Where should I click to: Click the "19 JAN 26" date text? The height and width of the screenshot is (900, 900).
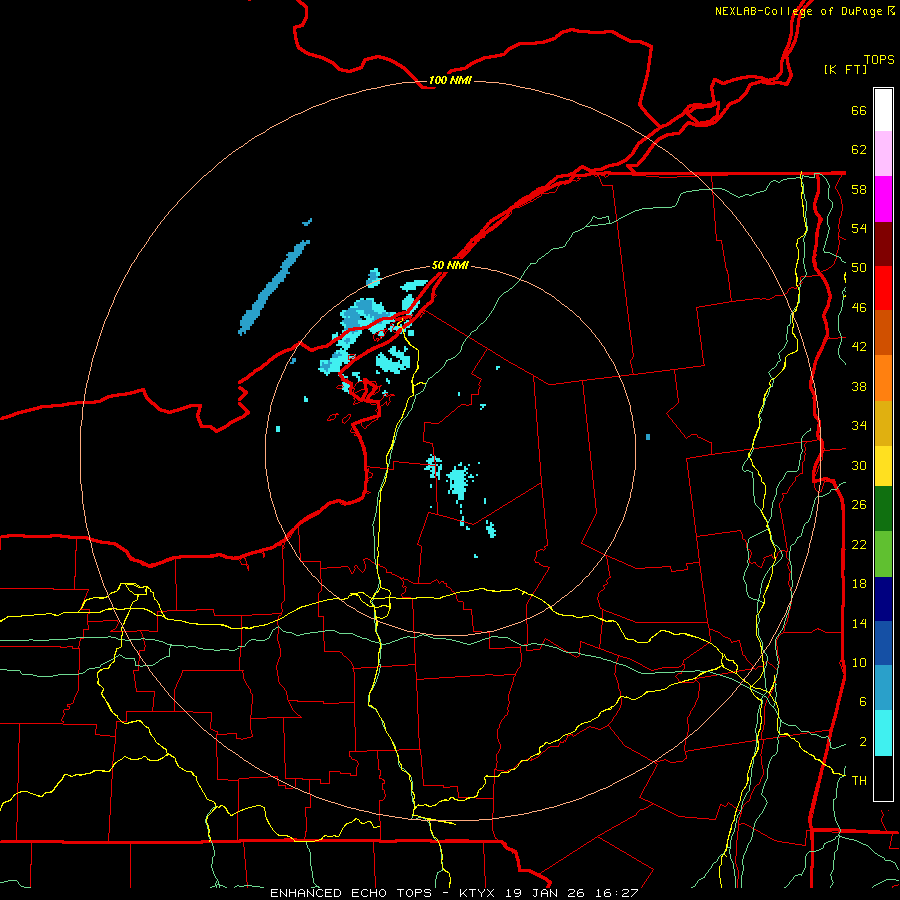pos(548,893)
